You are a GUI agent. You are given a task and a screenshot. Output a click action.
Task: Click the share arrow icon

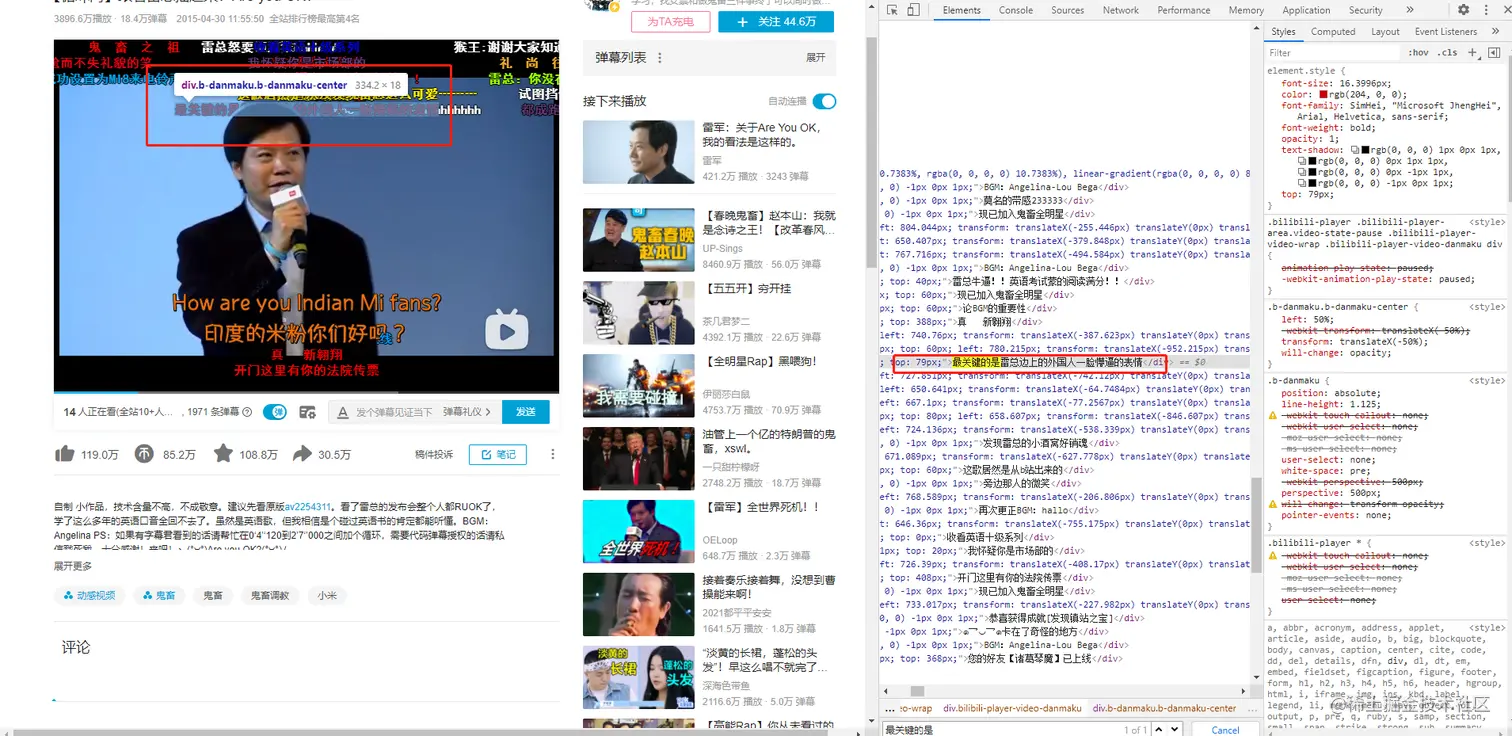pyautogui.click(x=302, y=454)
